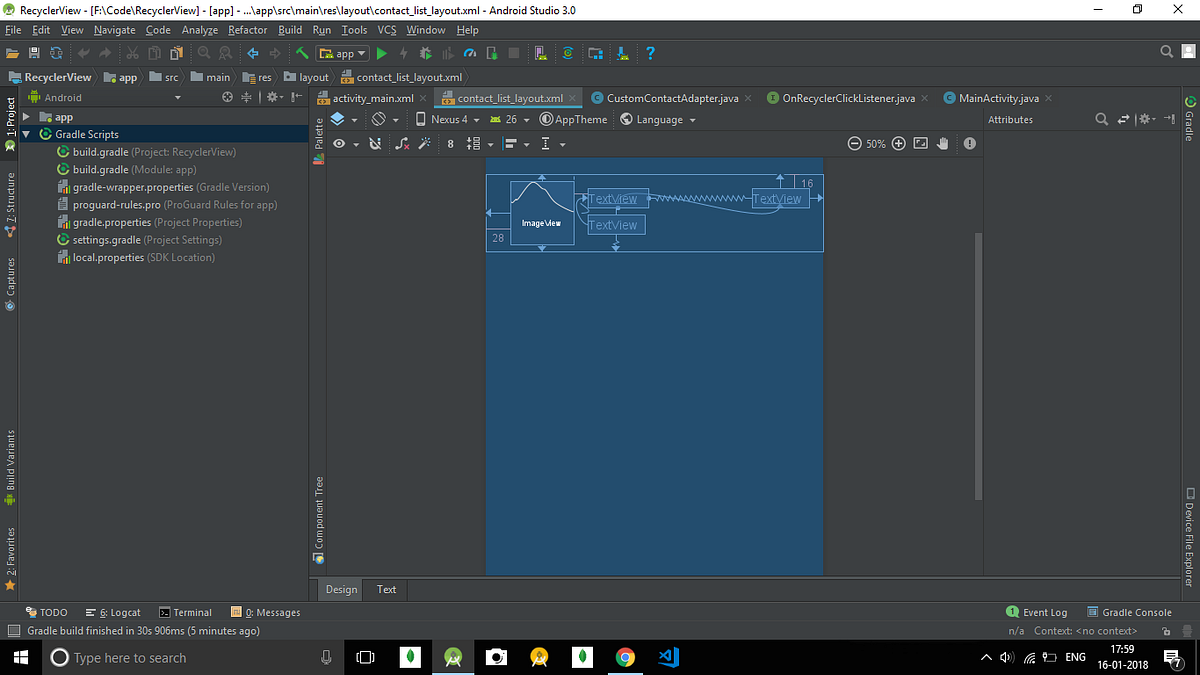Screen dimensions: 1200x675
Task: Expand the Language selector dropdown
Action: tap(658, 119)
